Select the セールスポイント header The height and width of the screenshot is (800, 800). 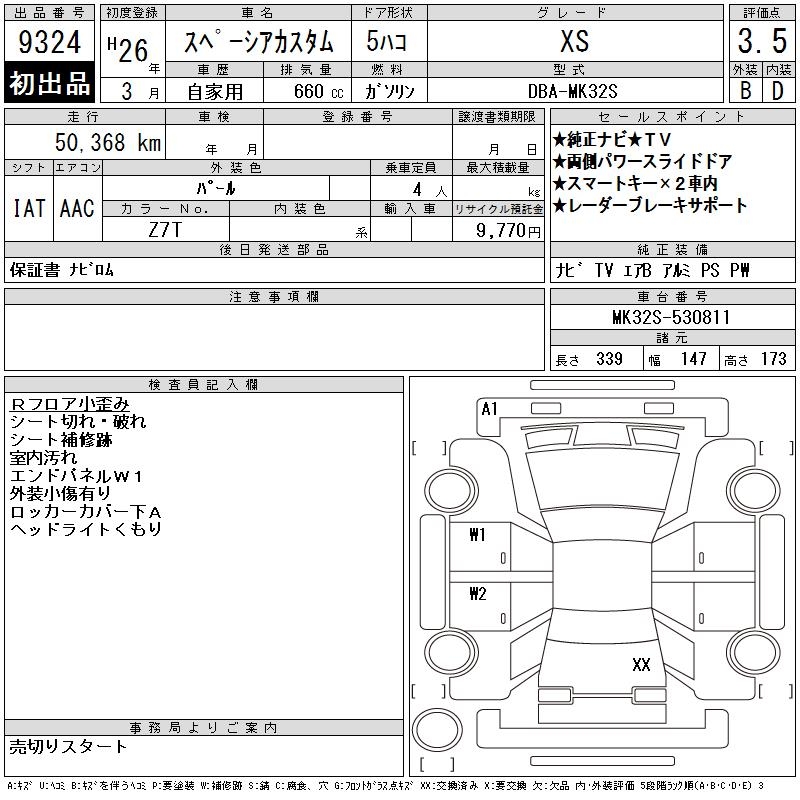(x=672, y=117)
